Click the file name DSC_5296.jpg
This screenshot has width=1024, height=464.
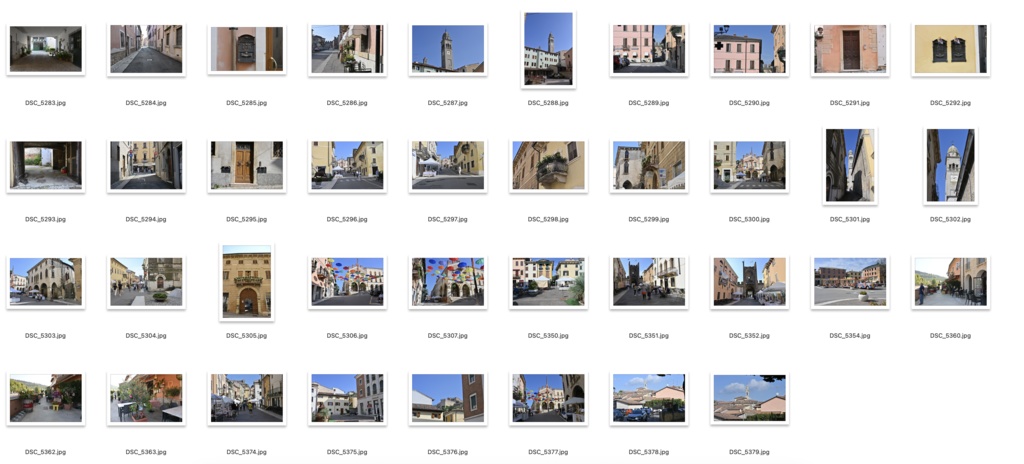click(x=347, y=220)
